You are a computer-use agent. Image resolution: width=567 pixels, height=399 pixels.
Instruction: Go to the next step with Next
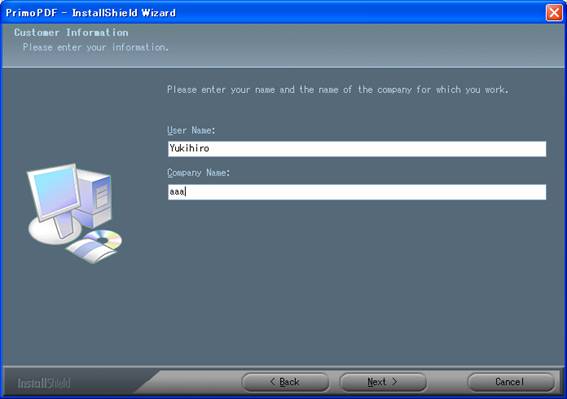pyautogui.click(x=383, y=382)
